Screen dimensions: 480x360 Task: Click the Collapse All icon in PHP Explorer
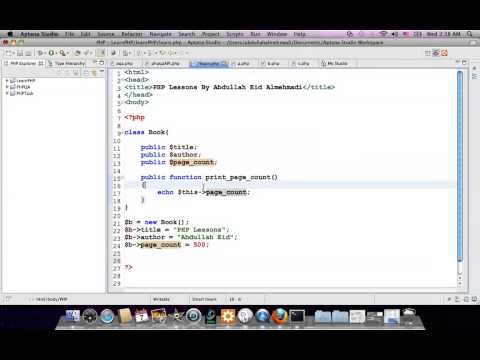click(x=86, y=72)
